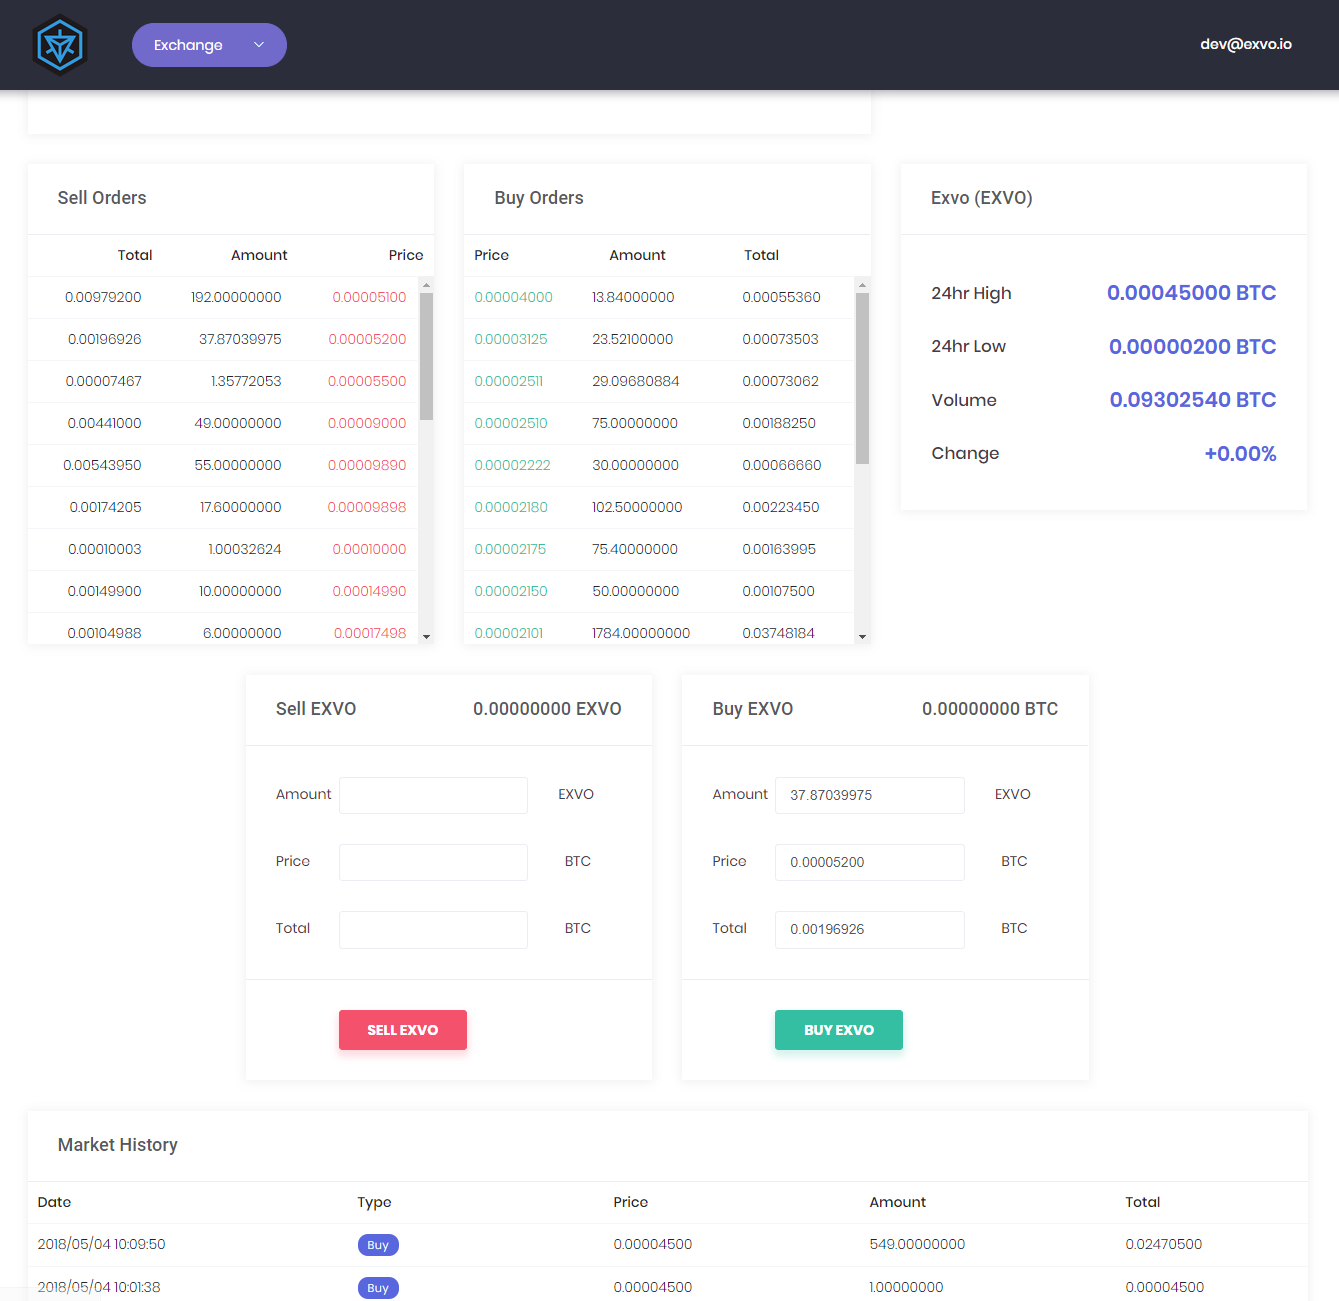Click the Exvo hexagon logo
Screen dimensions: 1339x1301
coord(60,45)
